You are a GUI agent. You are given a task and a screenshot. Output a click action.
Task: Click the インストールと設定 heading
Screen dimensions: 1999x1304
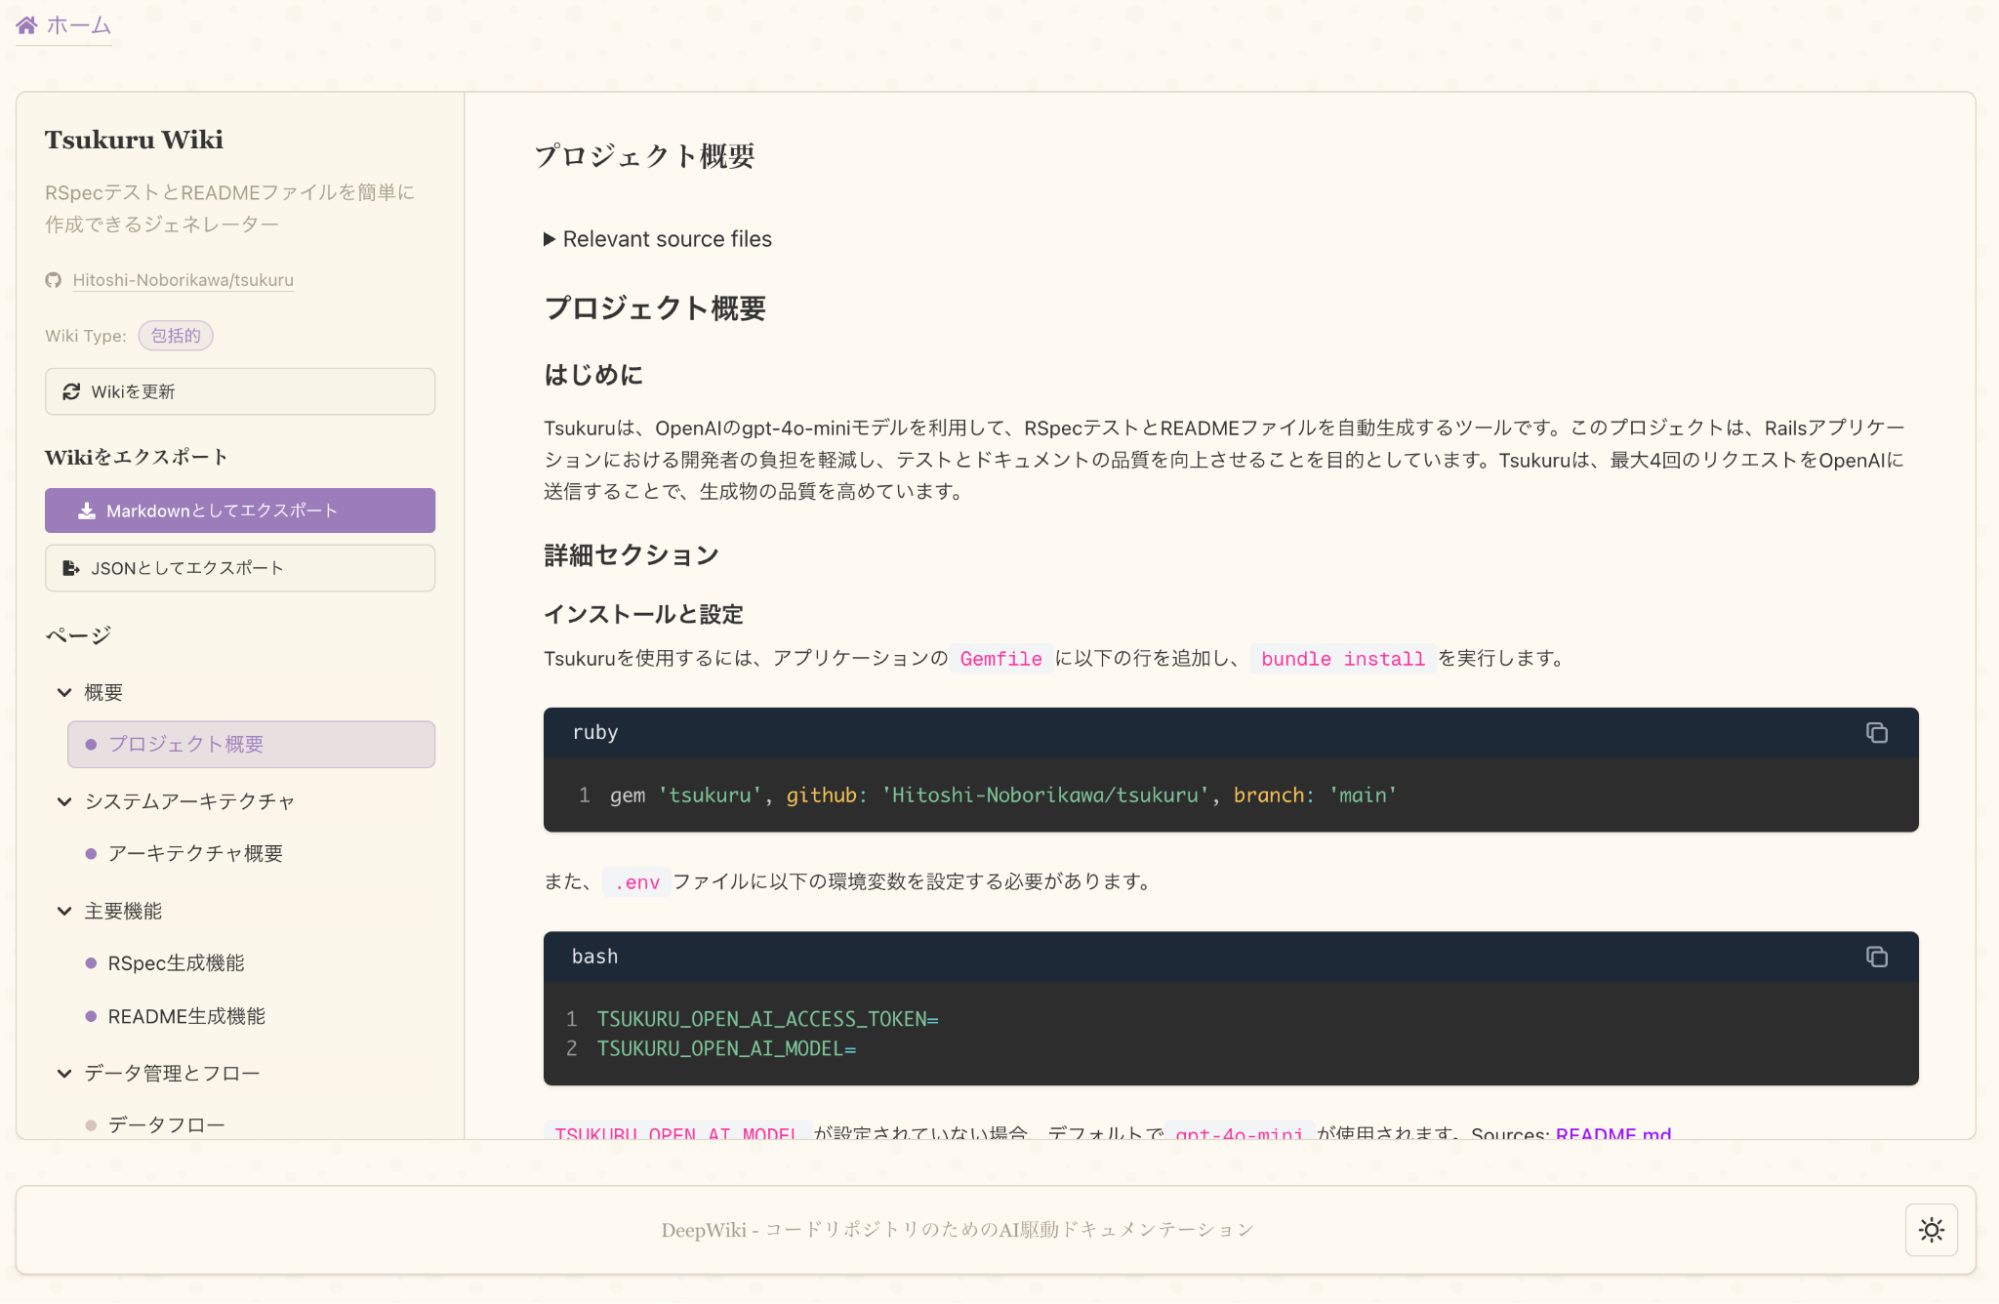point(643,614)
